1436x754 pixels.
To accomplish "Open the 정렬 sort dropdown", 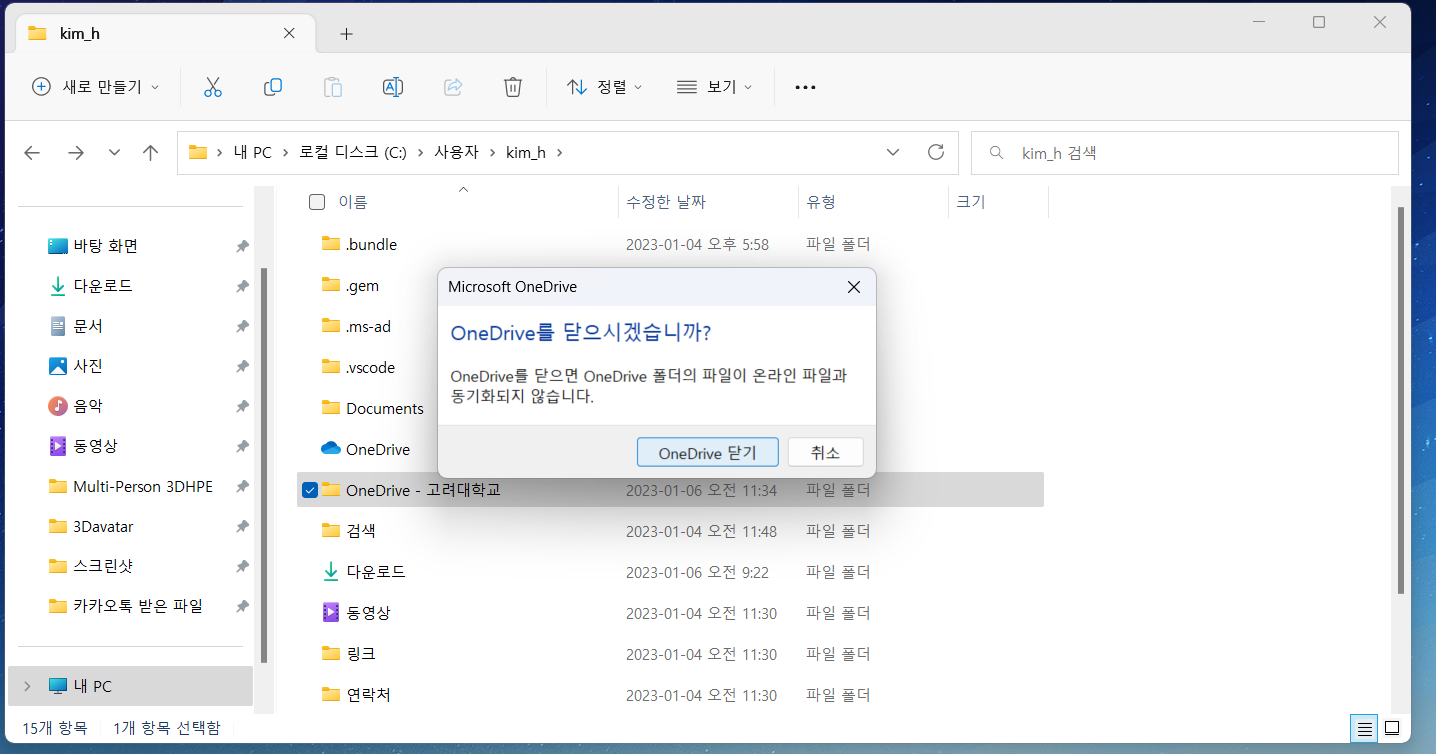I will pyautogui.click(x=604, y=87).
